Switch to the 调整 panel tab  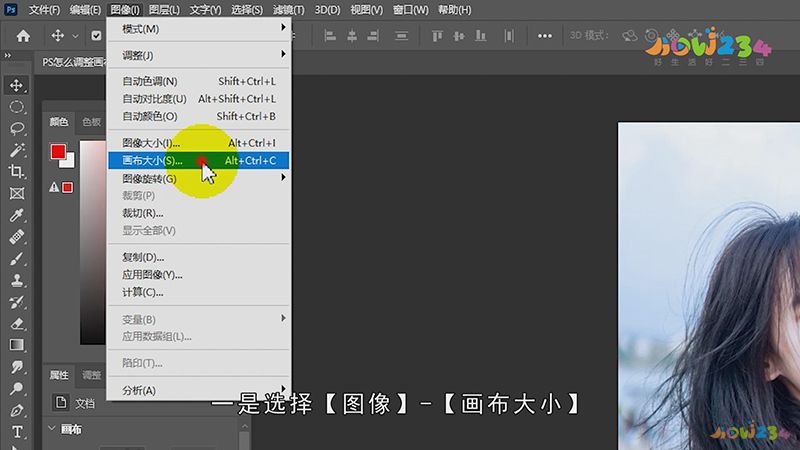[91, 375]
